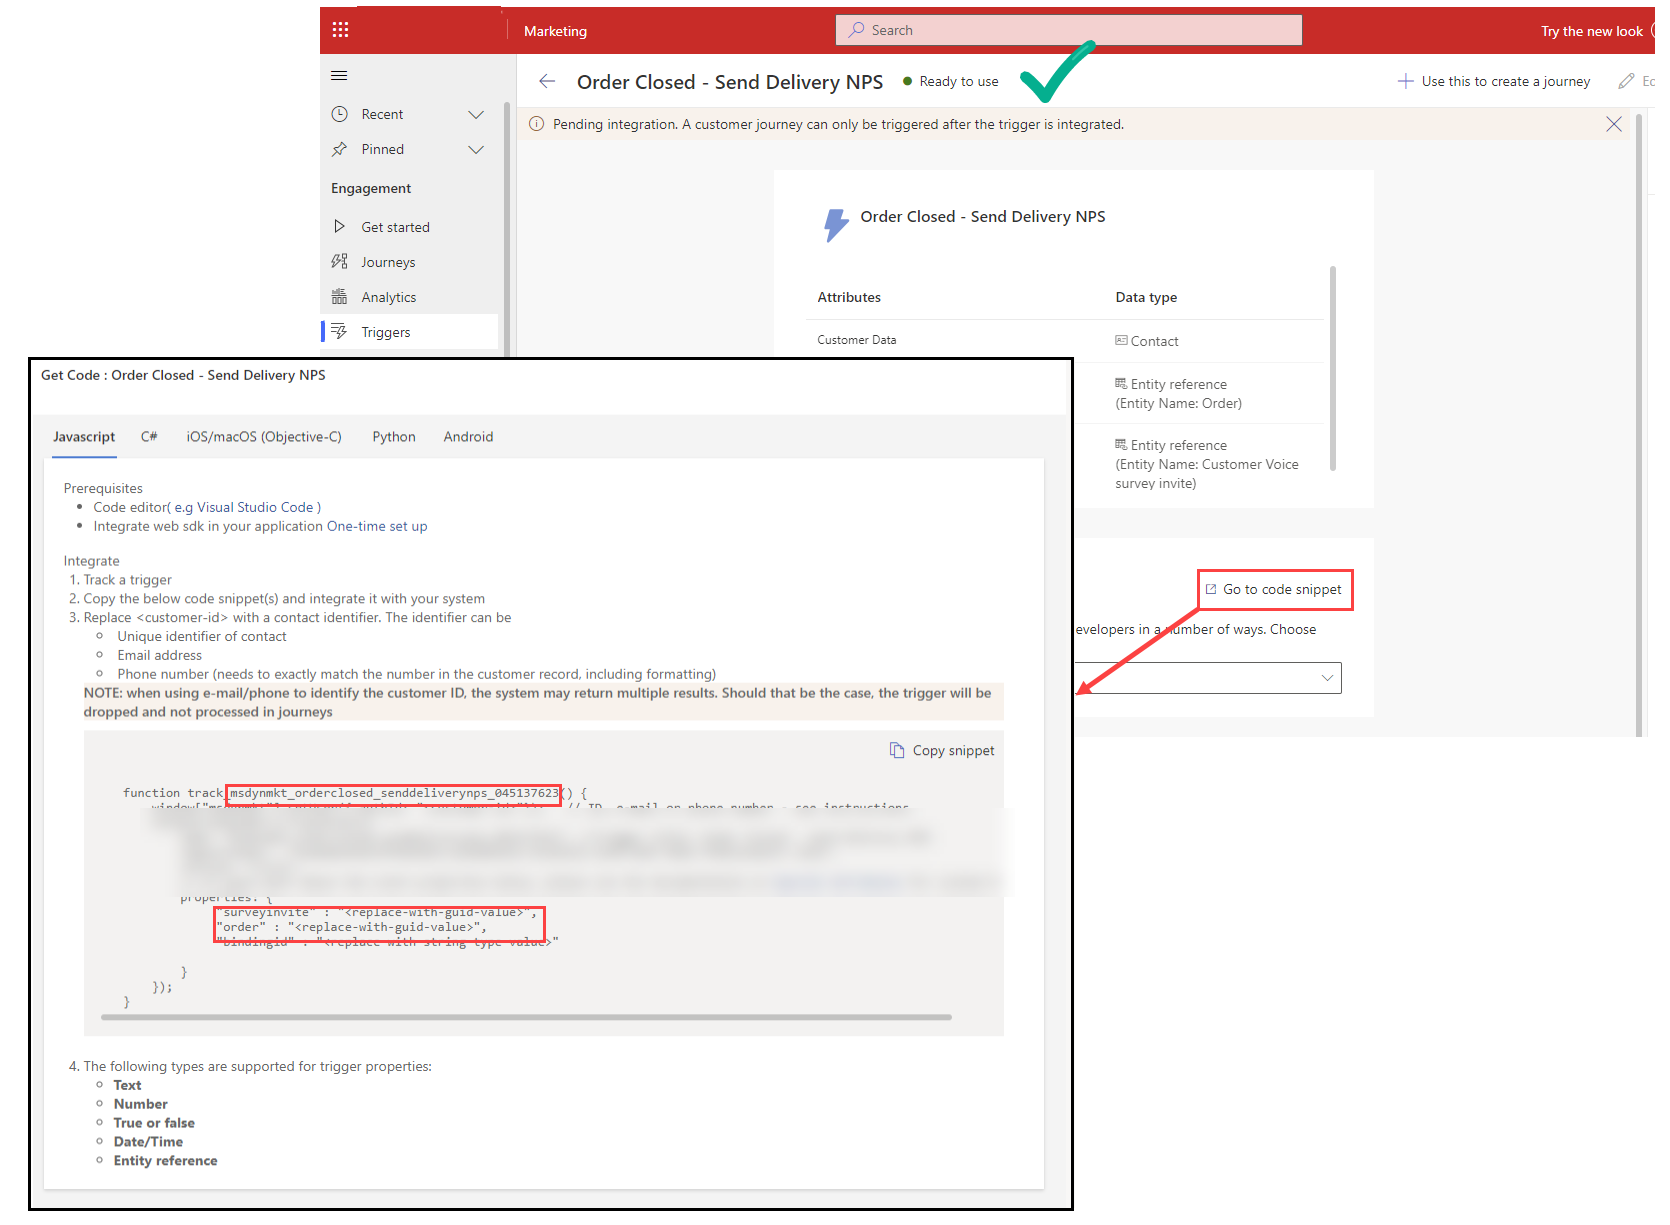Click the tracking function name in snippet
Image resolution: width=1670 pixels, height=1225 pixels.
click(x=394, y=793)
